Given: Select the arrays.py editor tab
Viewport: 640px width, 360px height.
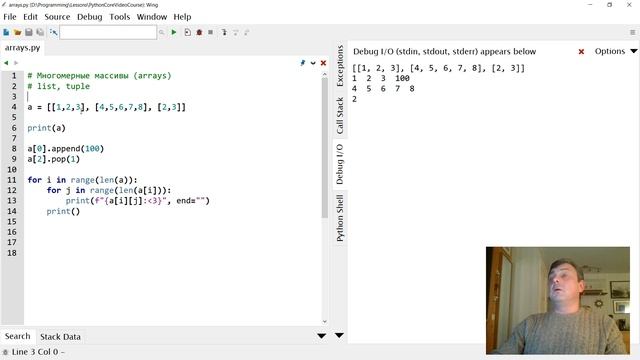Looking at the screenshot, I should (22, 48).
